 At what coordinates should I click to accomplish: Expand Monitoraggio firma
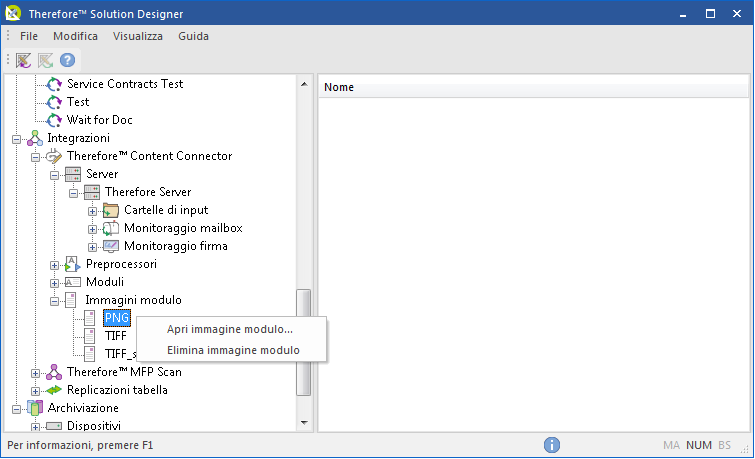(92, 248)
